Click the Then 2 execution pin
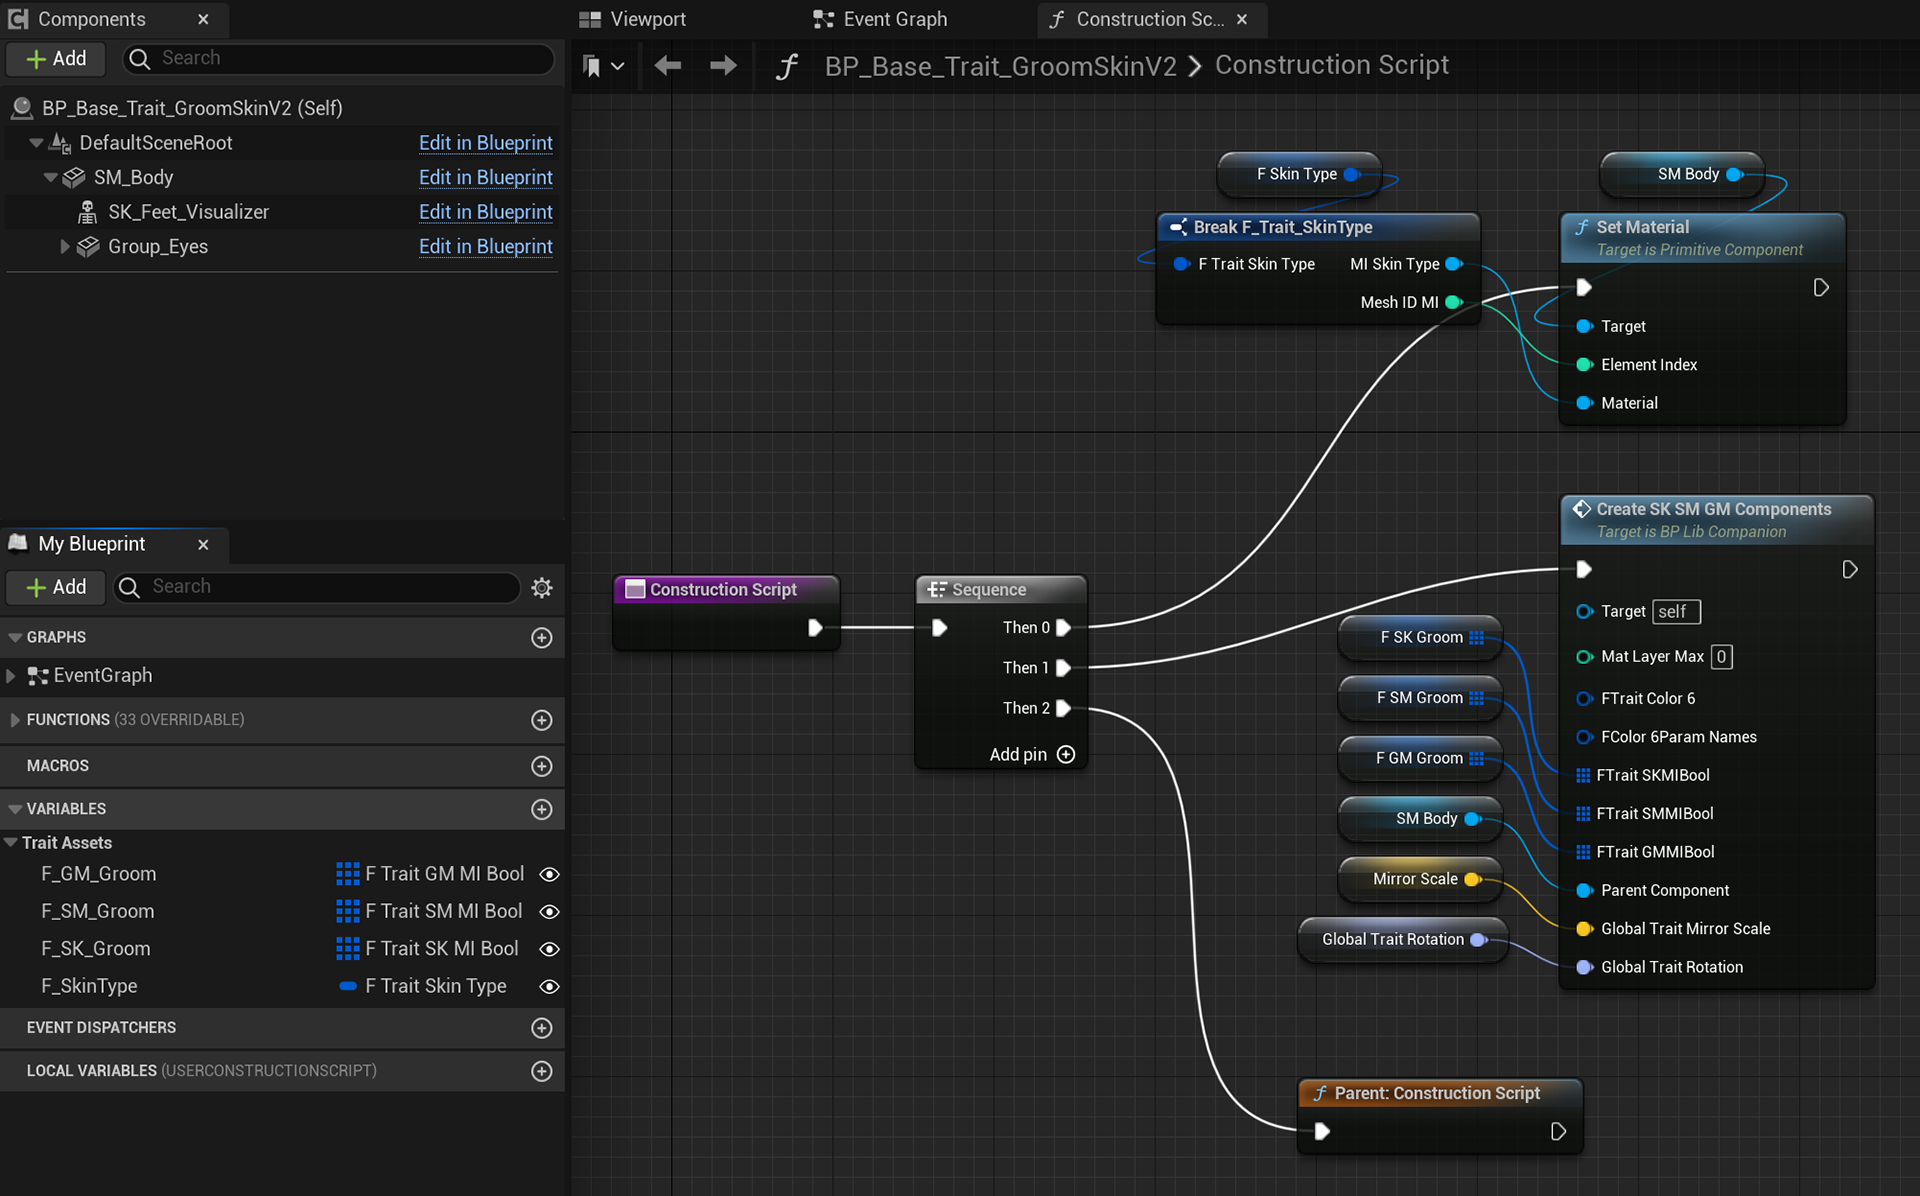The width and height of the screenshot is (1920, 1196). tap(1063, 708)
